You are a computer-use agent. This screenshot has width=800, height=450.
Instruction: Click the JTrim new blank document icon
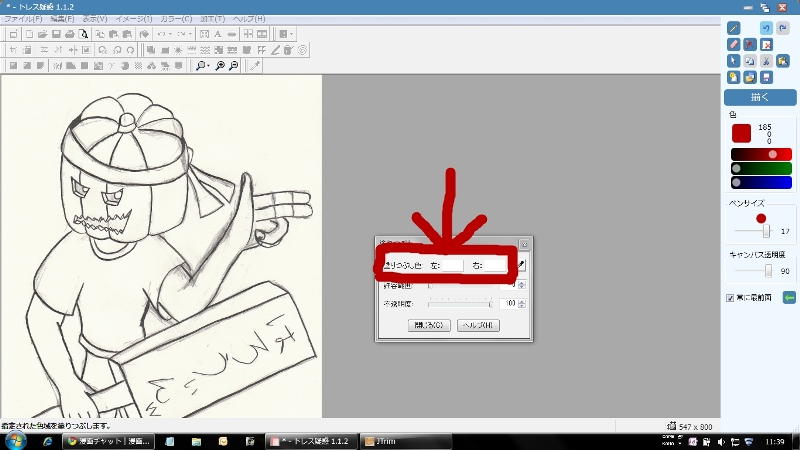pyautogui.click(x=29, y=34)
